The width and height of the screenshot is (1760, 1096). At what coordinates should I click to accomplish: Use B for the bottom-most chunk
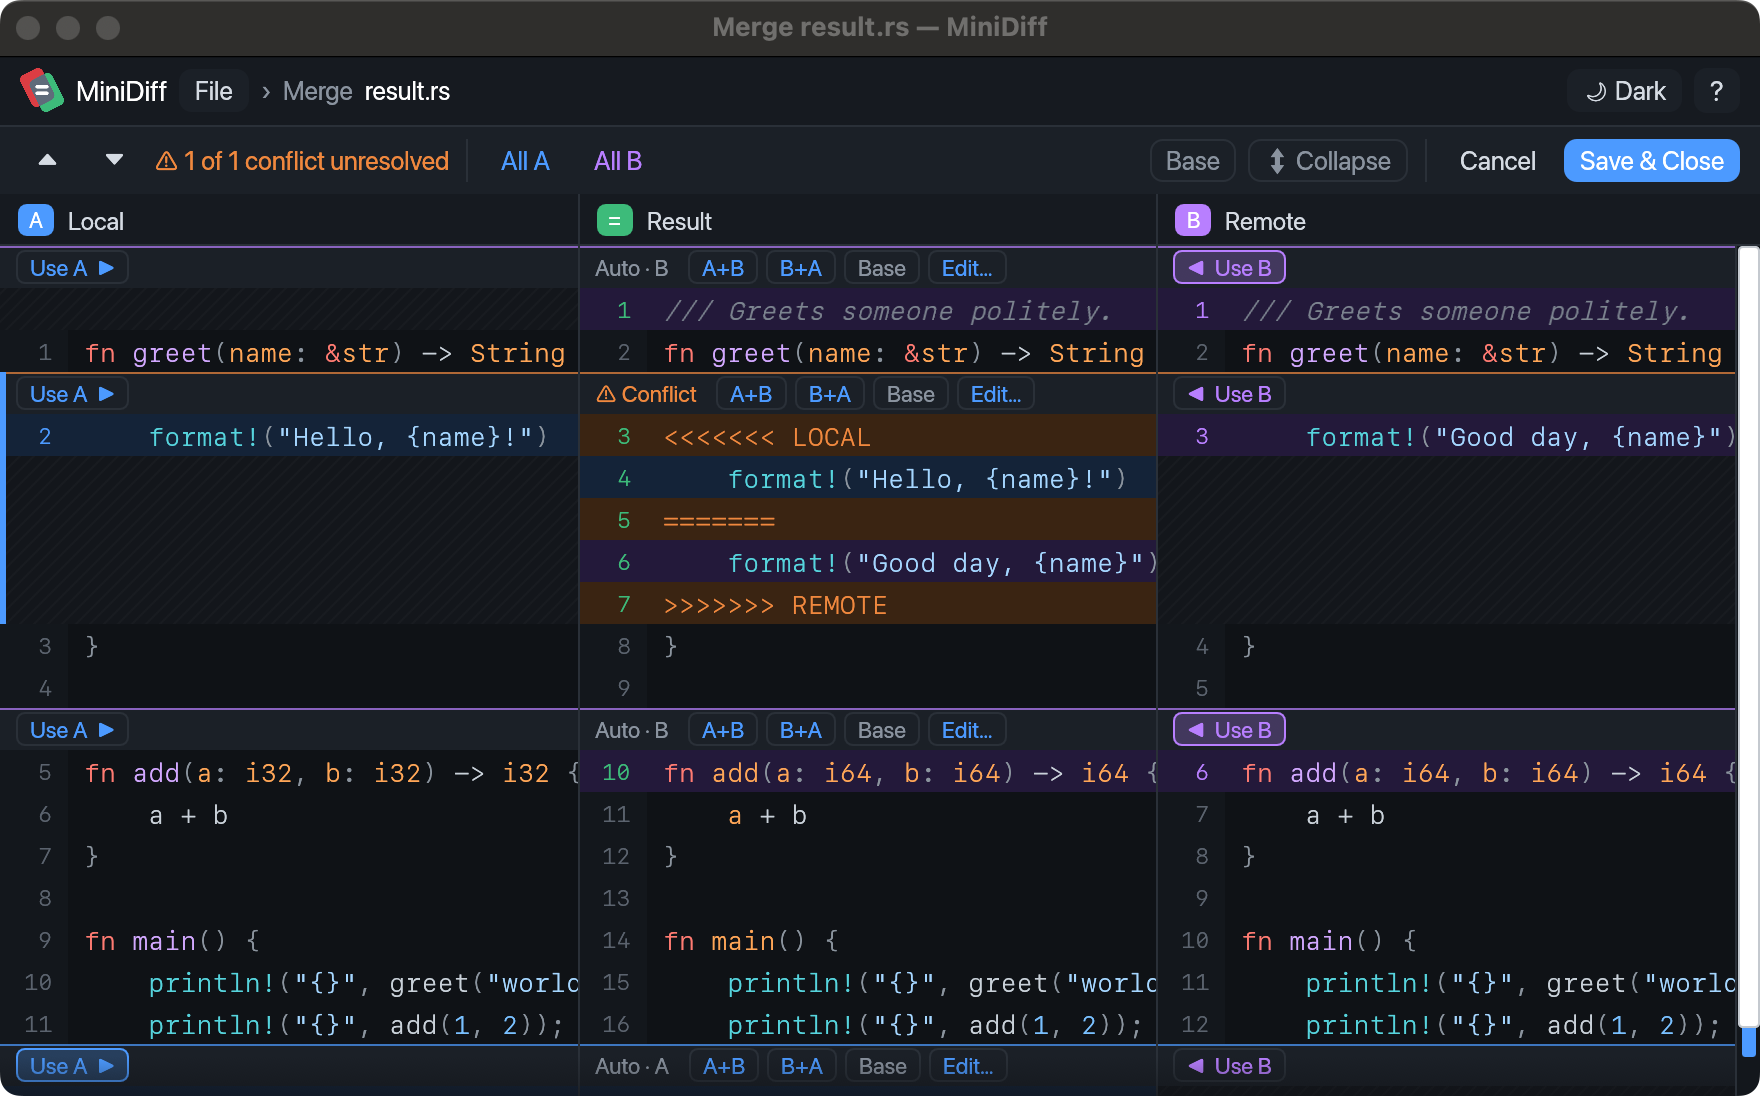(1229, 1066)
